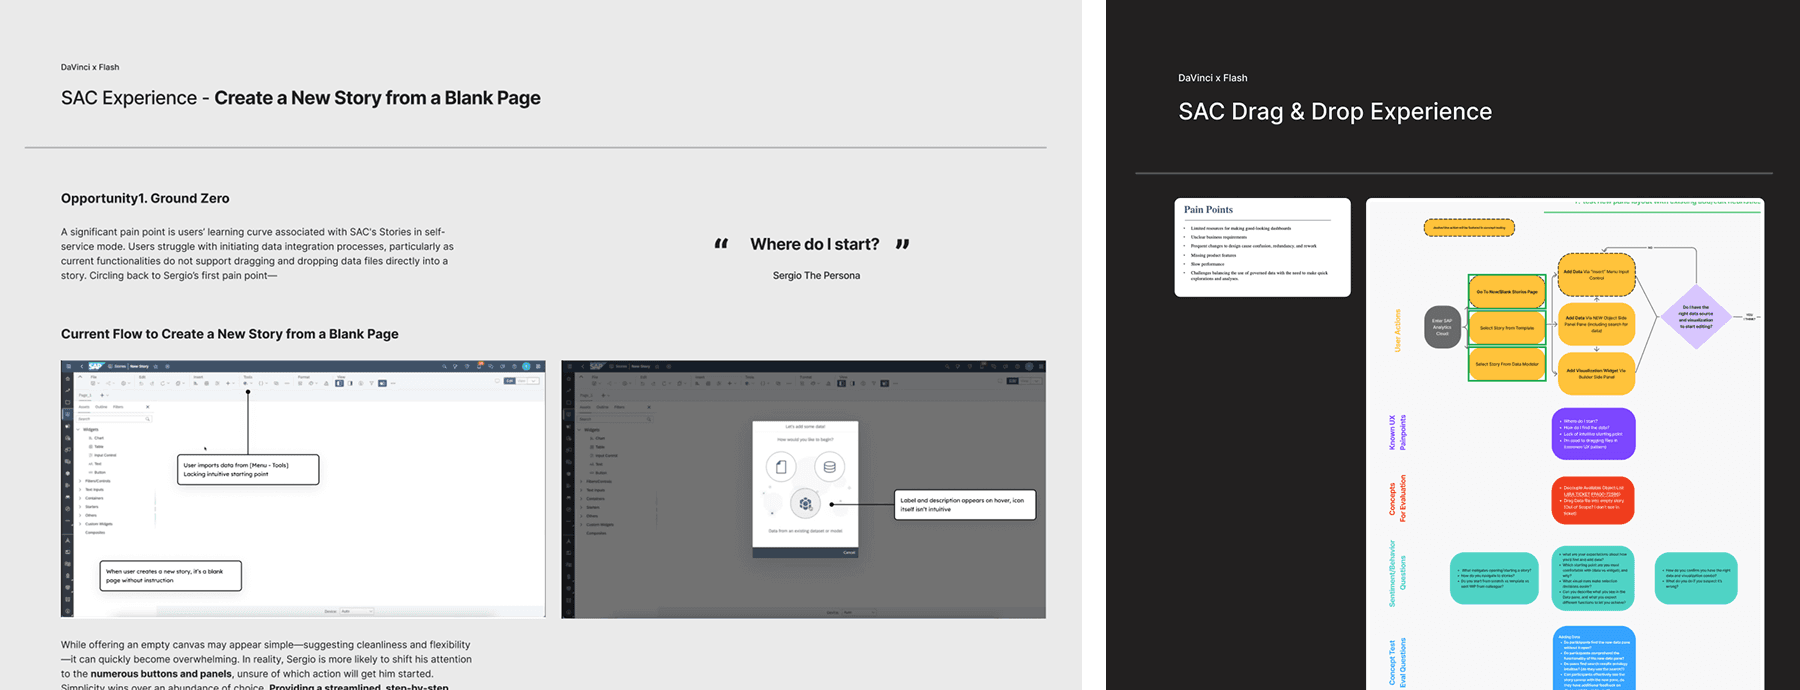Screen dimensions: 1800x690
Task: Click the 'Label and description appears on hover' callout
Action: (965, 505)
